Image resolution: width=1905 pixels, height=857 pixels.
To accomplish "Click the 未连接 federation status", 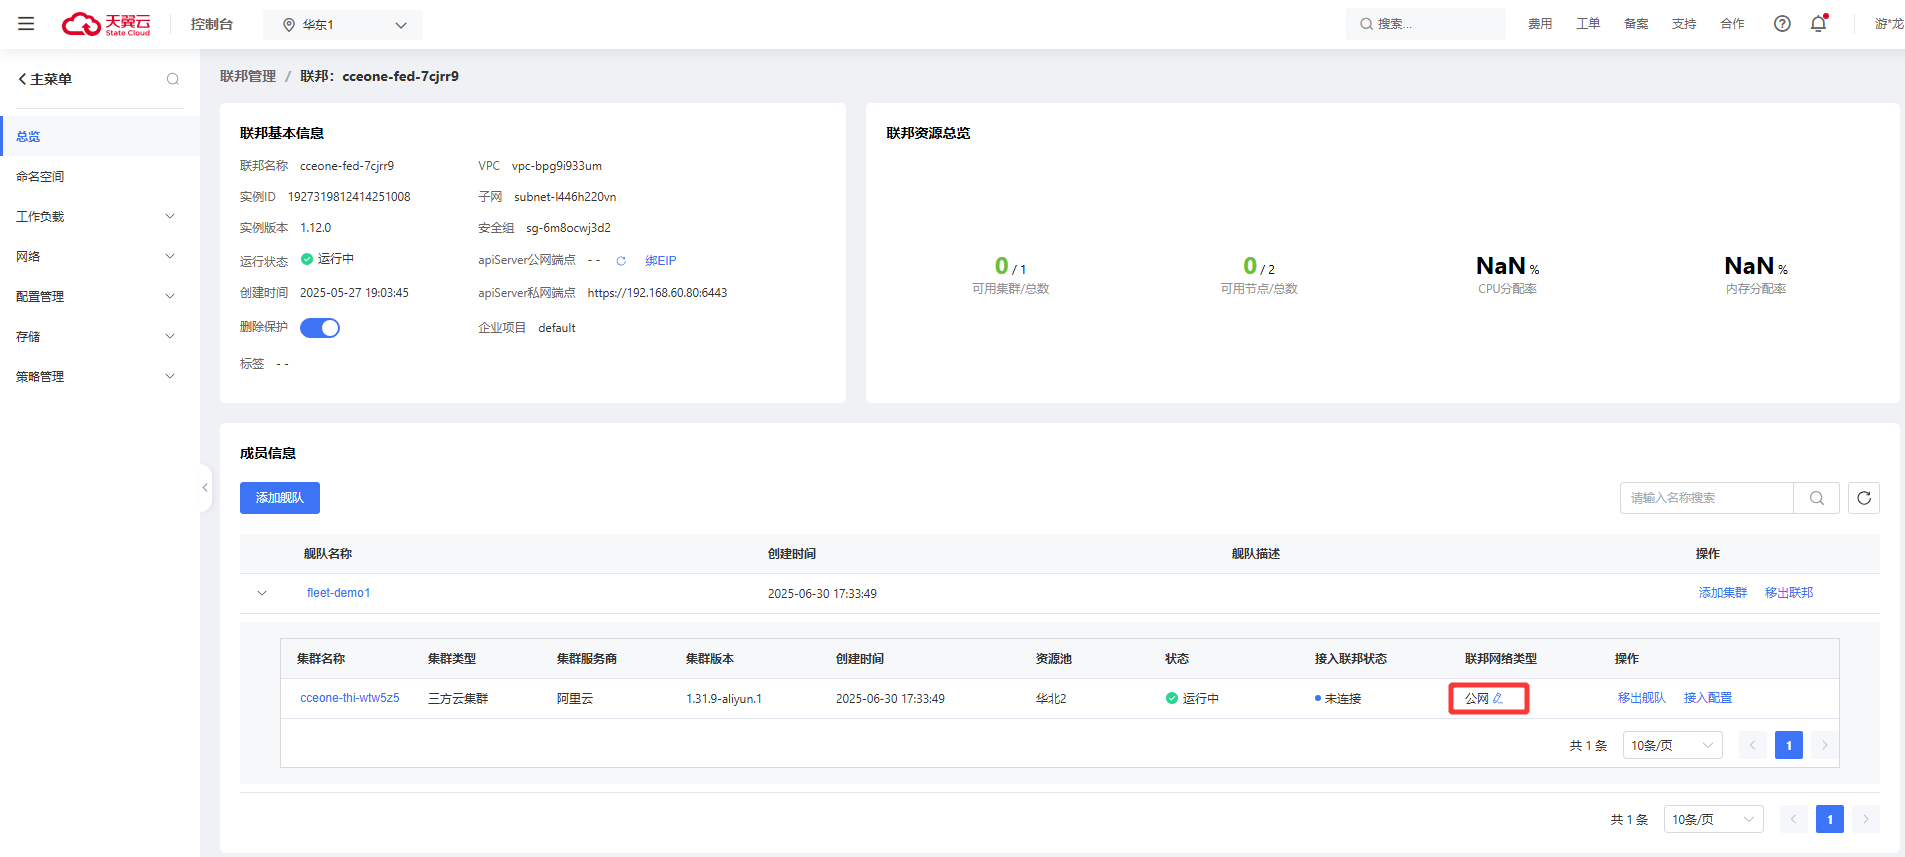I will tap(1338, 699).
